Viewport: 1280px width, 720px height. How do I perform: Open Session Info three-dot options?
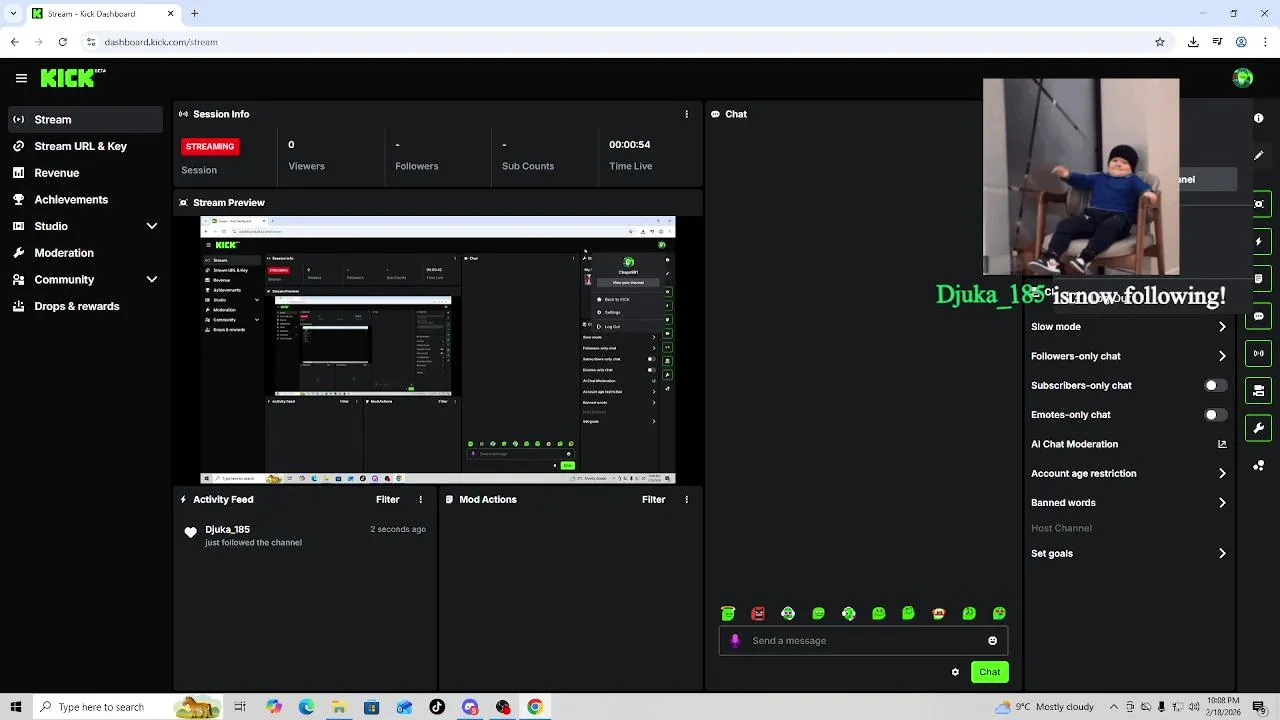686,114
